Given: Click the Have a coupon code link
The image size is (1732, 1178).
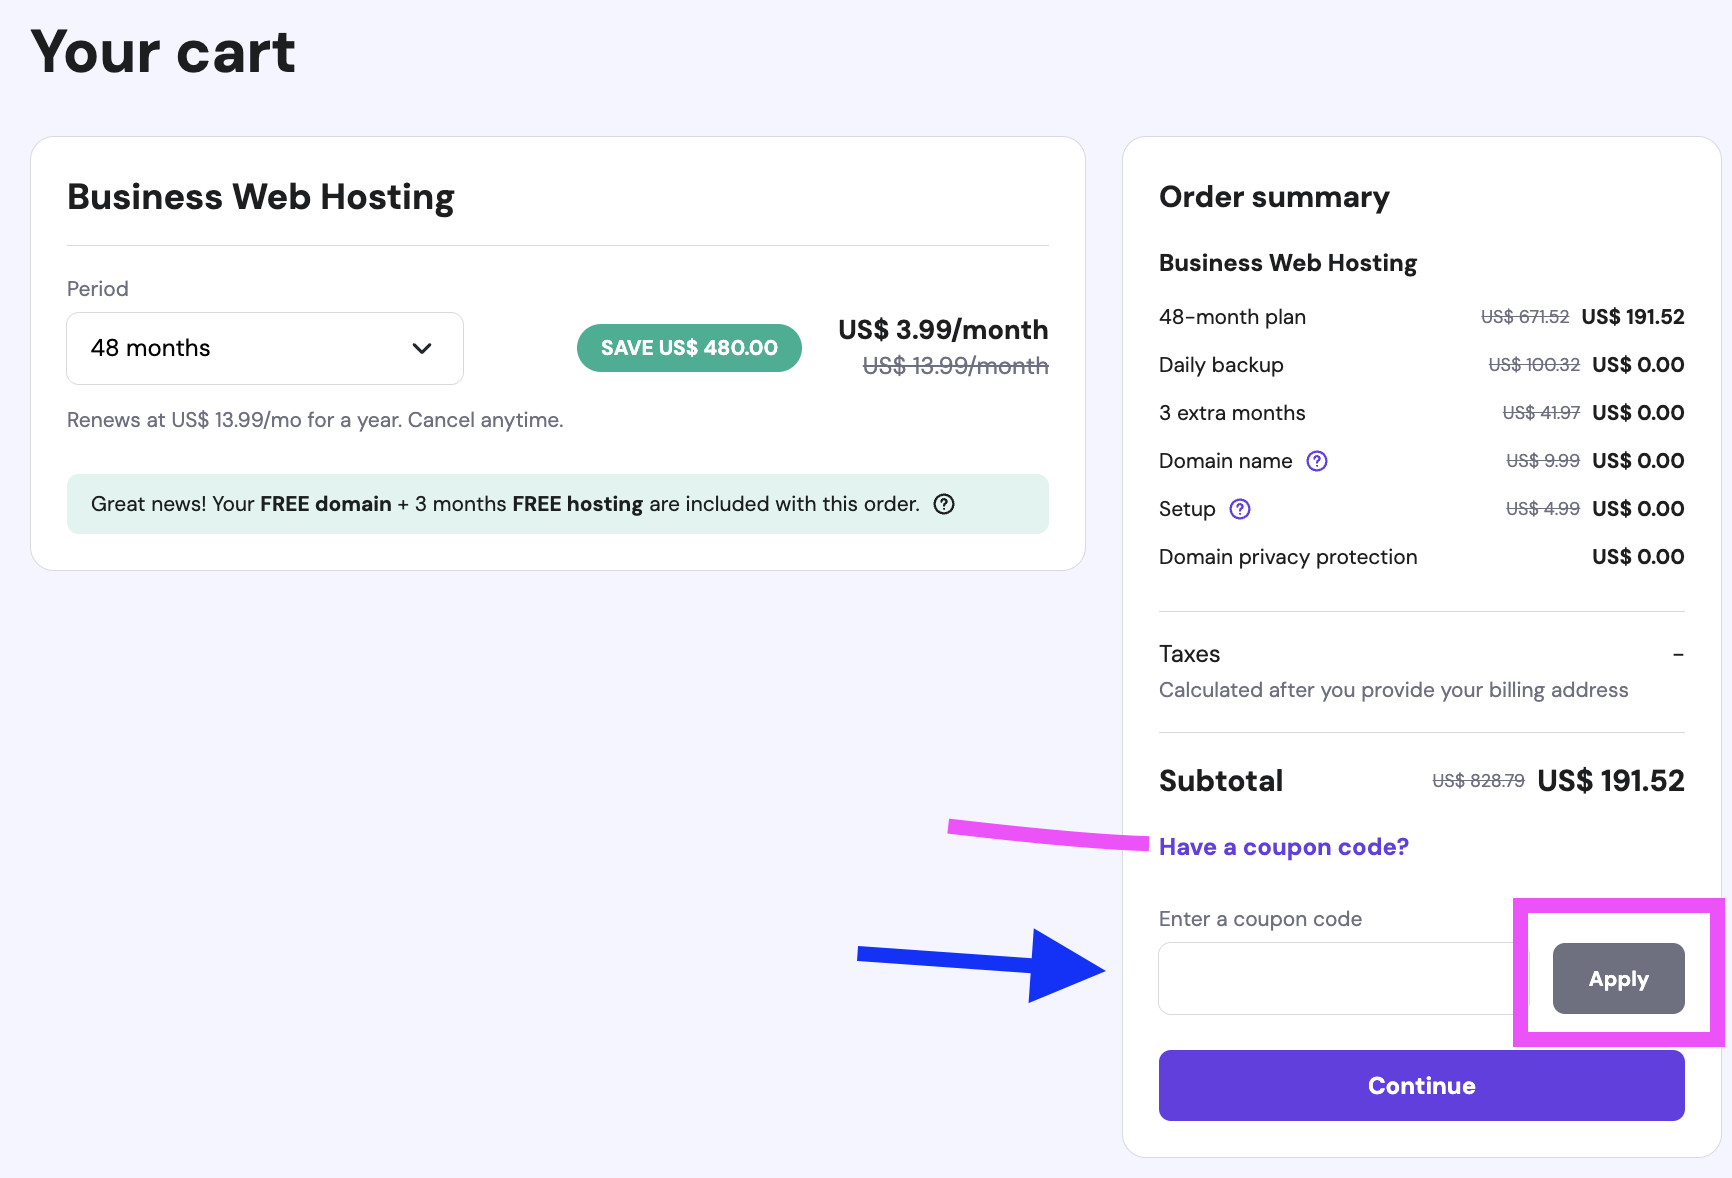Looking at the screenshot, I should [1283, 846].
